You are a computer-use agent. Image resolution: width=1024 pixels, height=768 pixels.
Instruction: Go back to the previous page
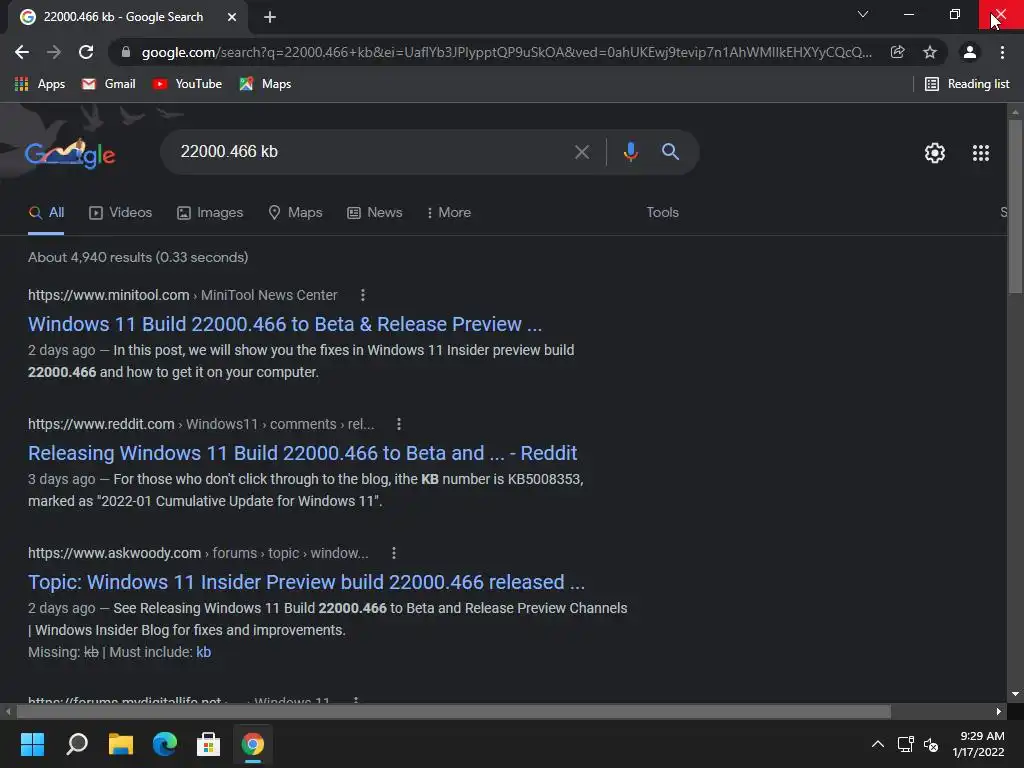(22, 52)
